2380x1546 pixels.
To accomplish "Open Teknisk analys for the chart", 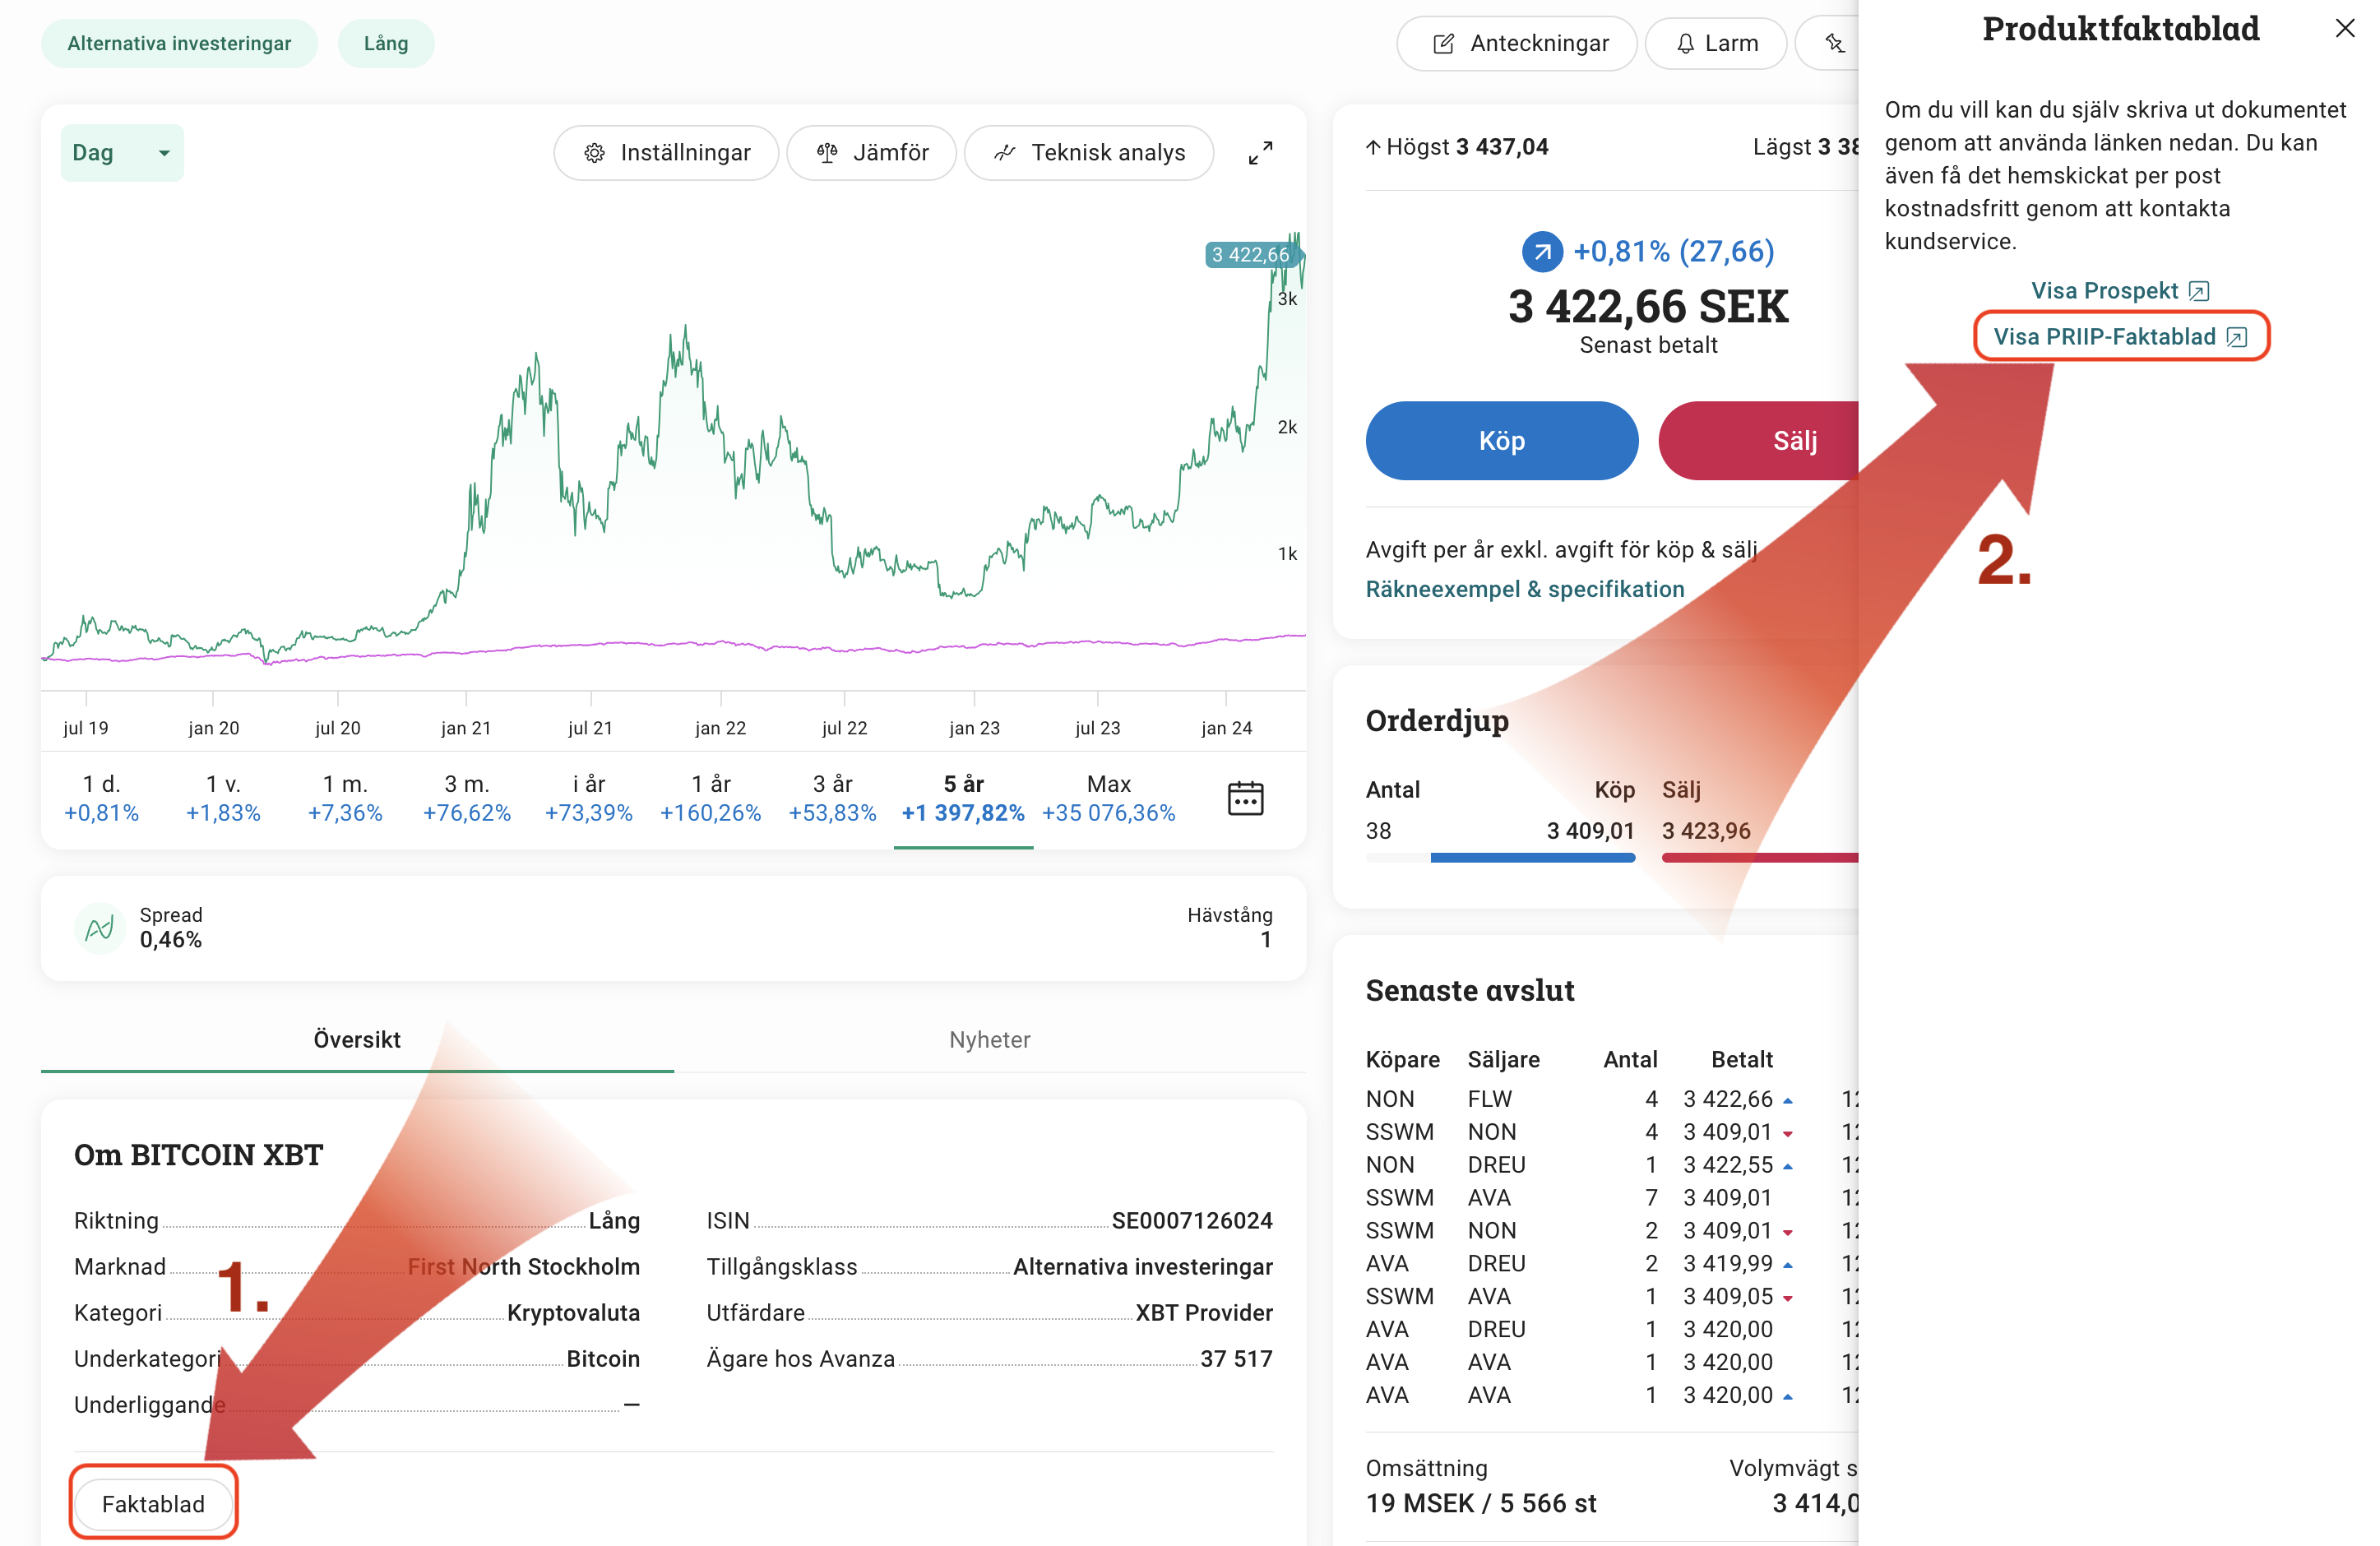I will pos(1089,153).
